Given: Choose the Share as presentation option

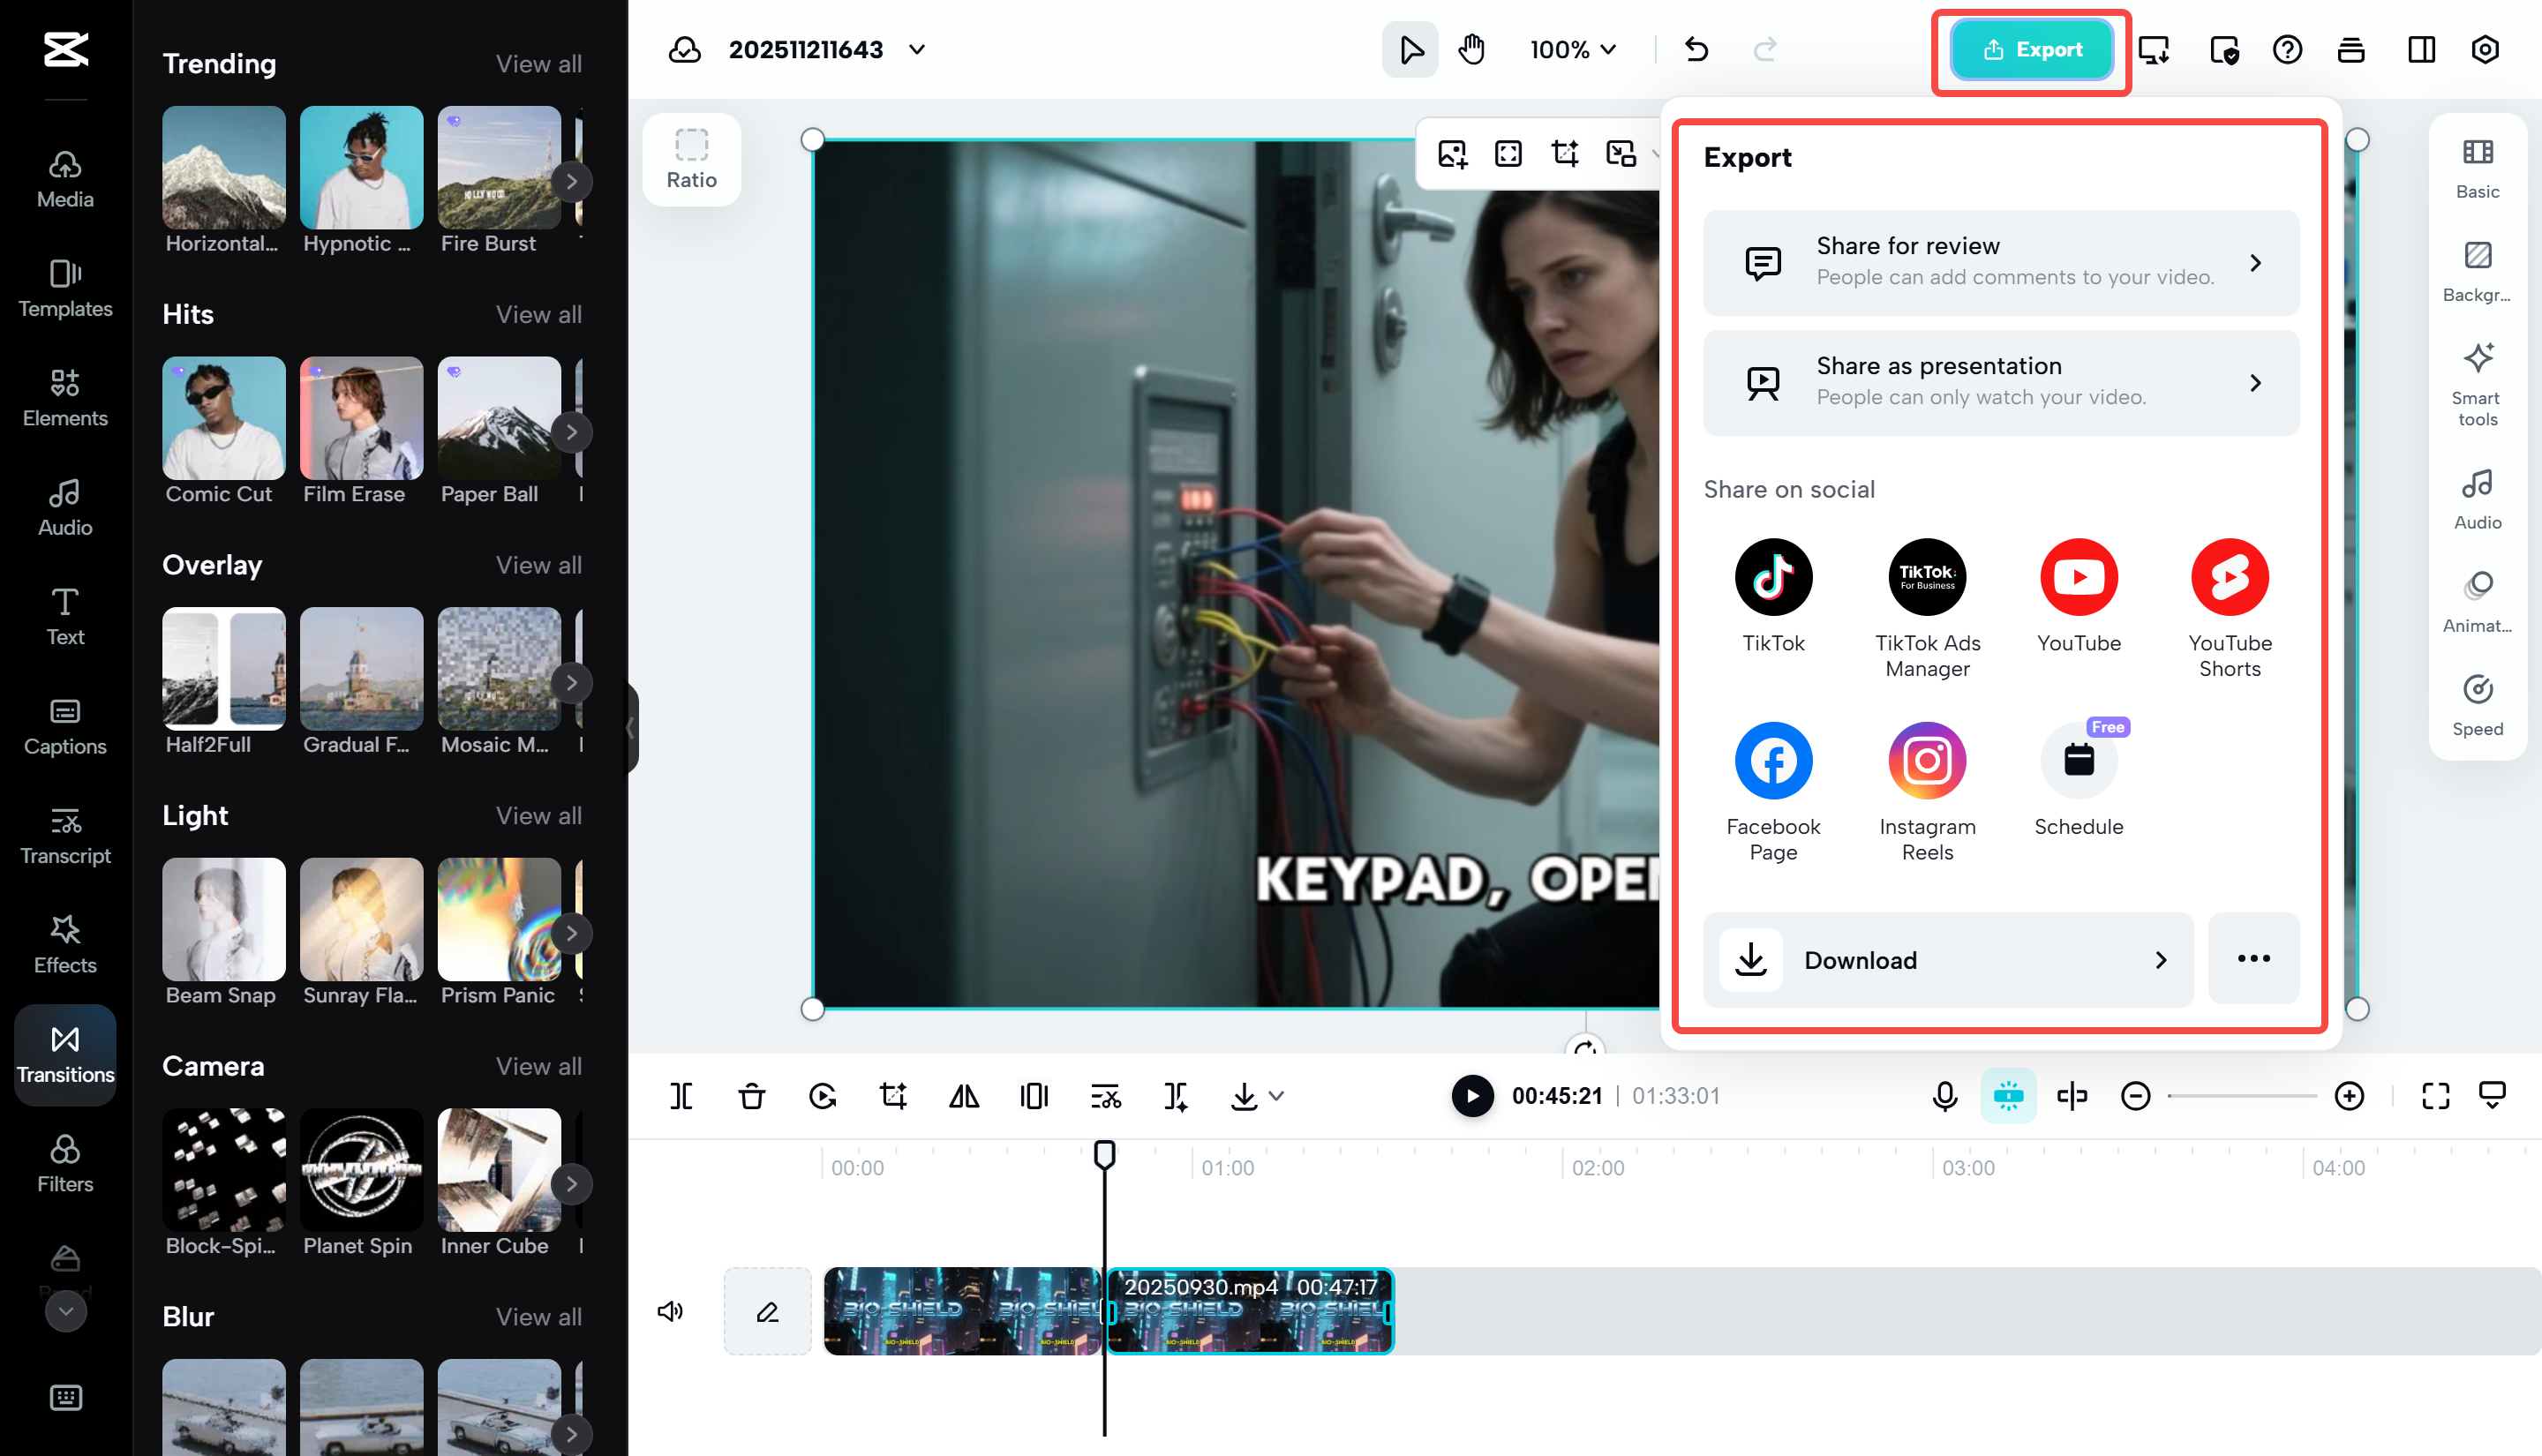Looking at the screenshot, I should (2000, 383).
